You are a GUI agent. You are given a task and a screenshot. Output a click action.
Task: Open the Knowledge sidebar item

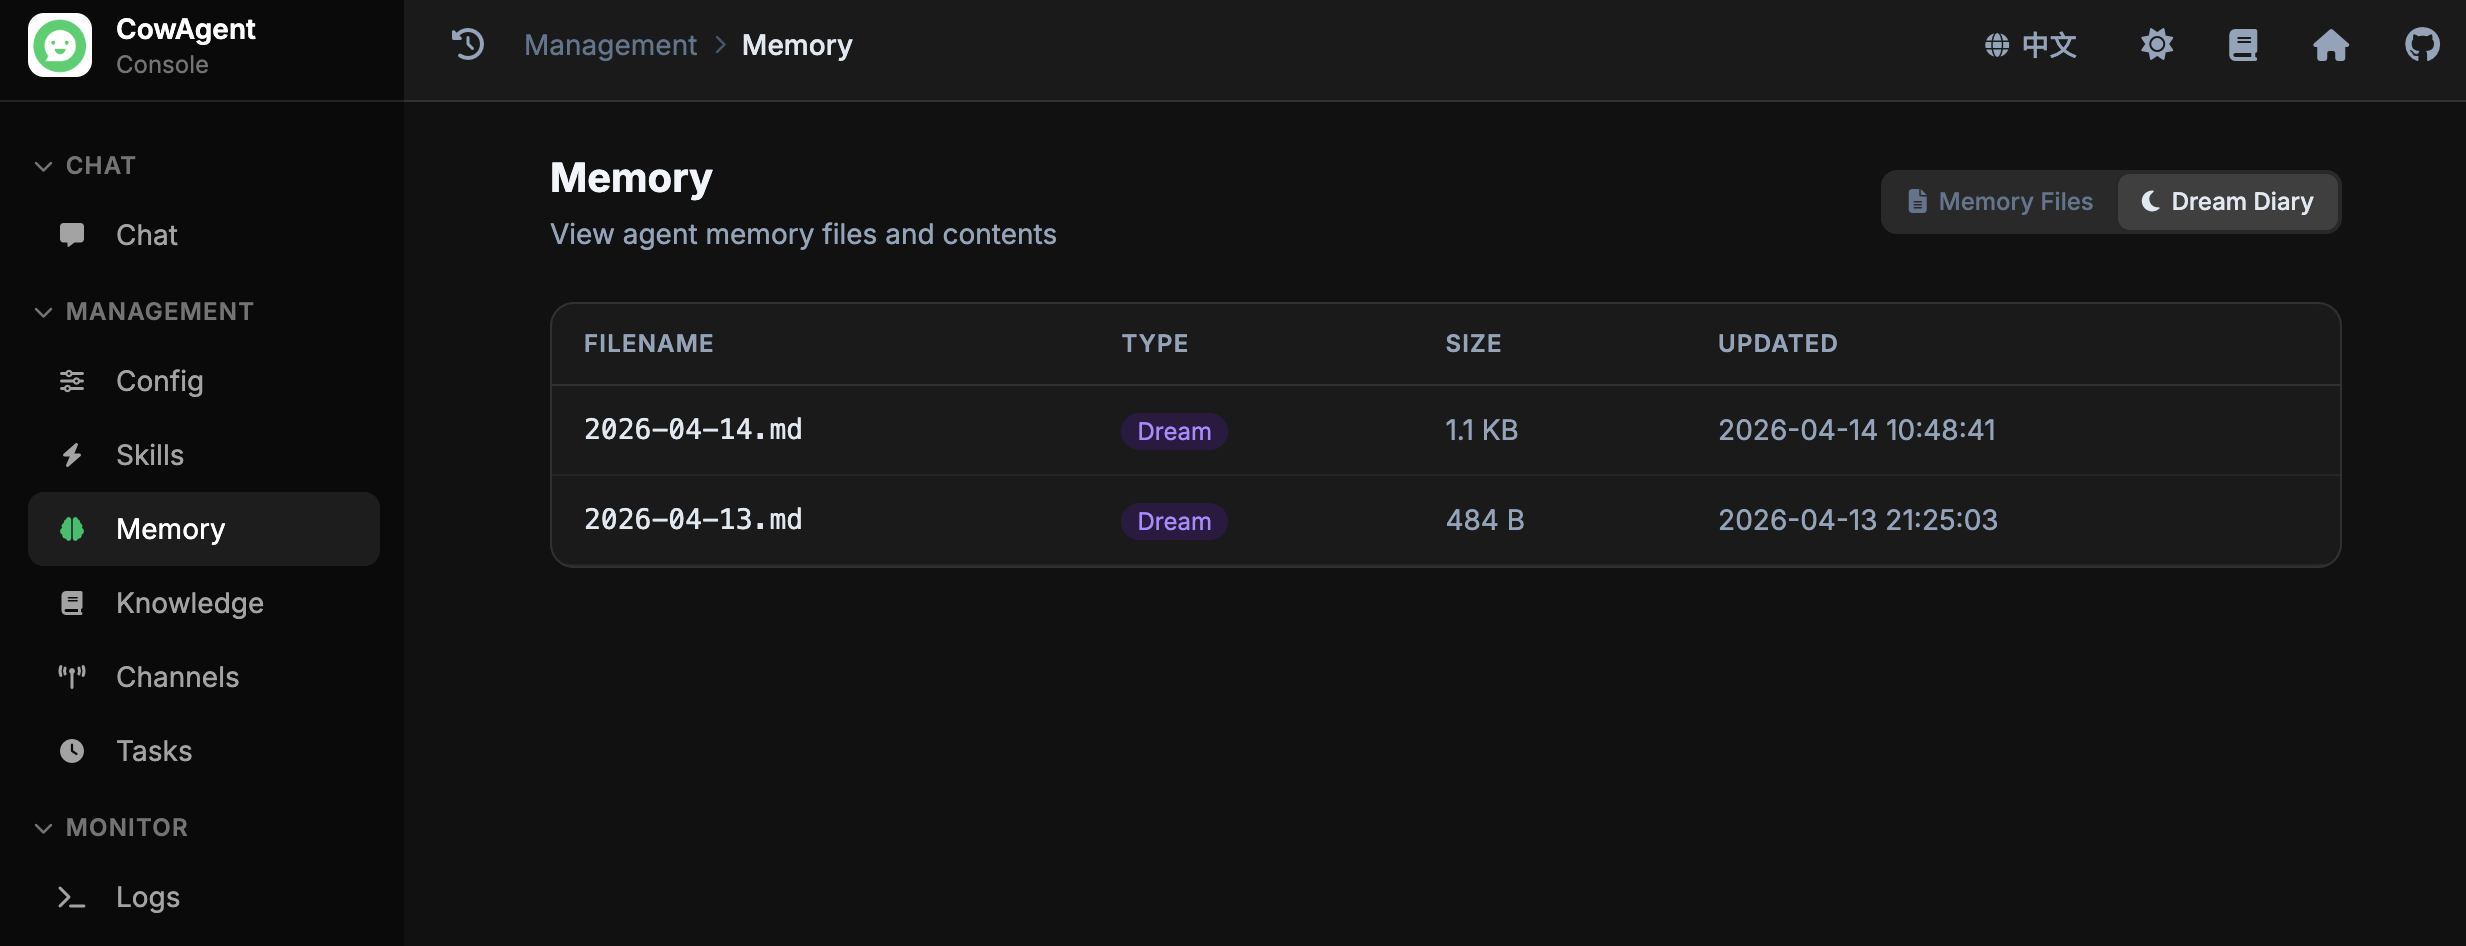189,603
